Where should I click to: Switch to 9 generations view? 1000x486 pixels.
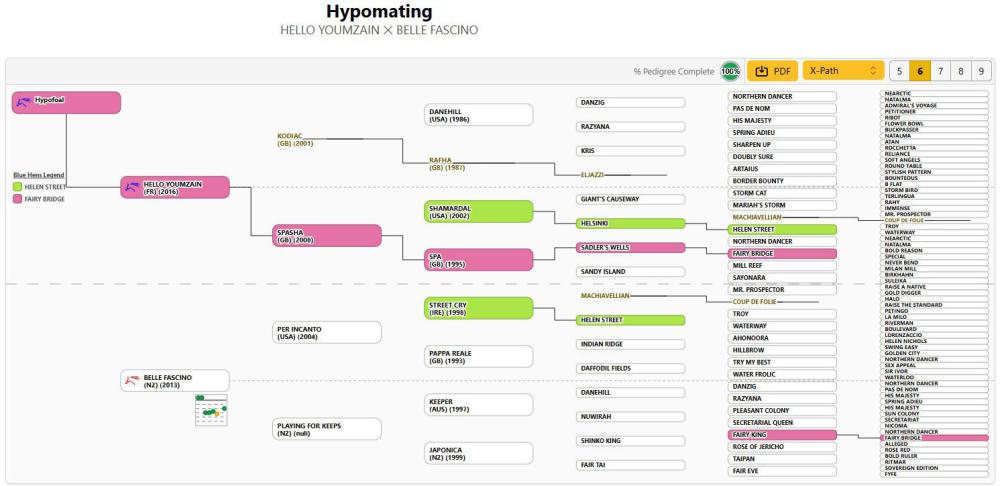982,71
